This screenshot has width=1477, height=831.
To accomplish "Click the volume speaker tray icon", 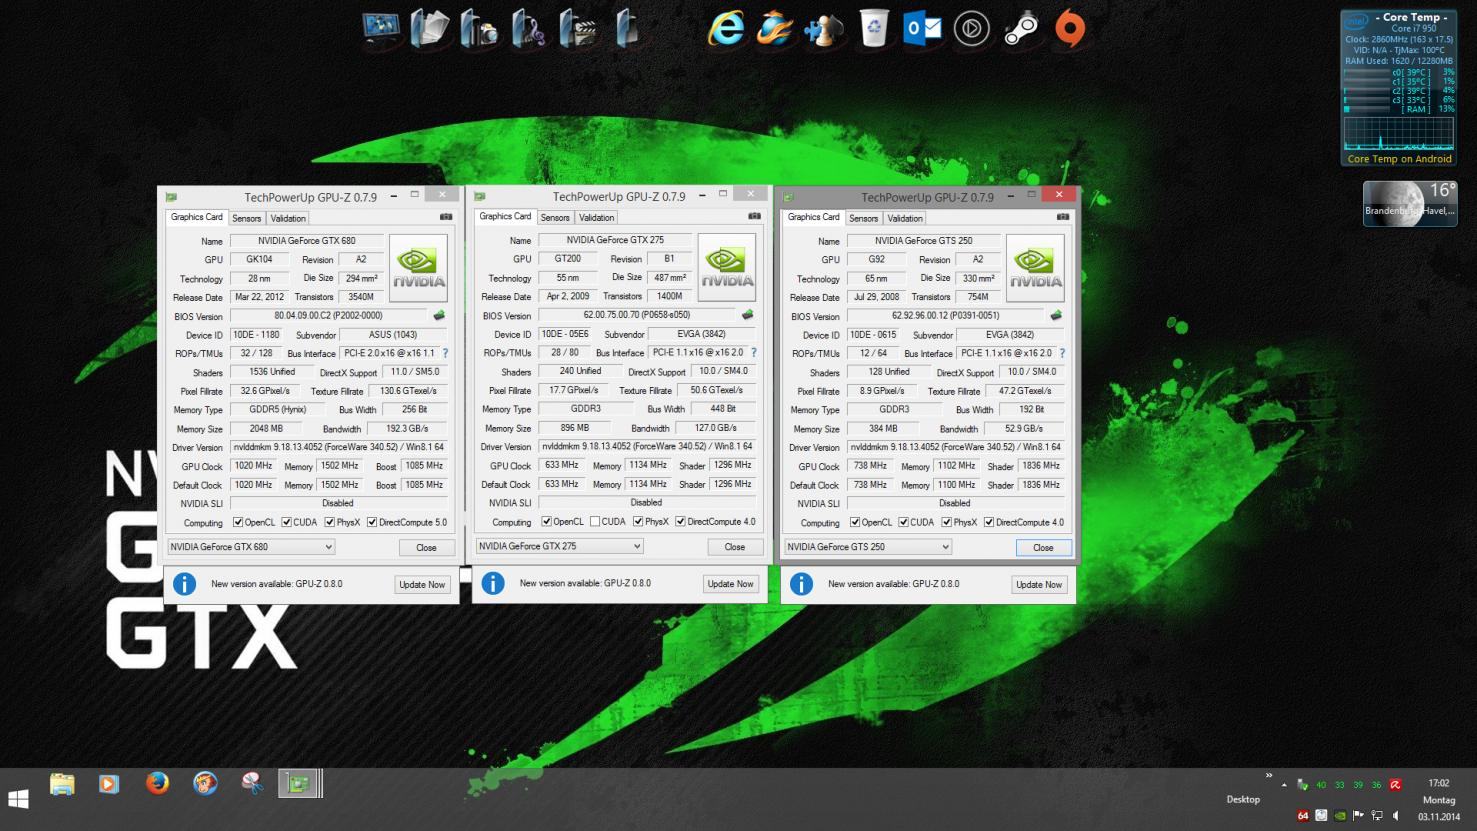I will tap(1396, 816).
